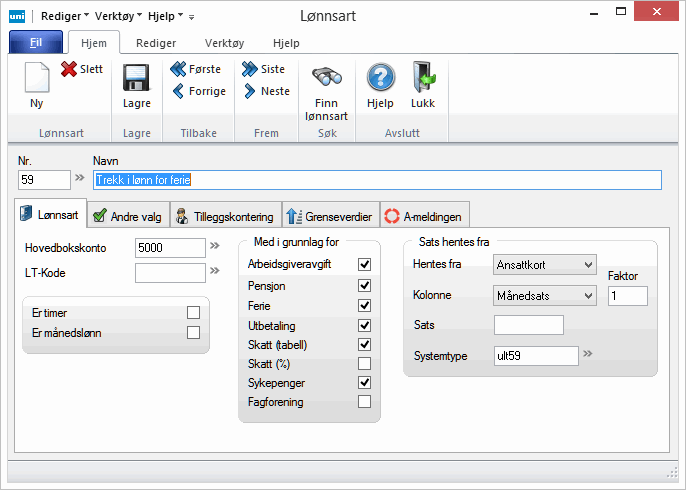
Task: Switch to the Grenseverdier tab
Action: (x=329, y=215)
